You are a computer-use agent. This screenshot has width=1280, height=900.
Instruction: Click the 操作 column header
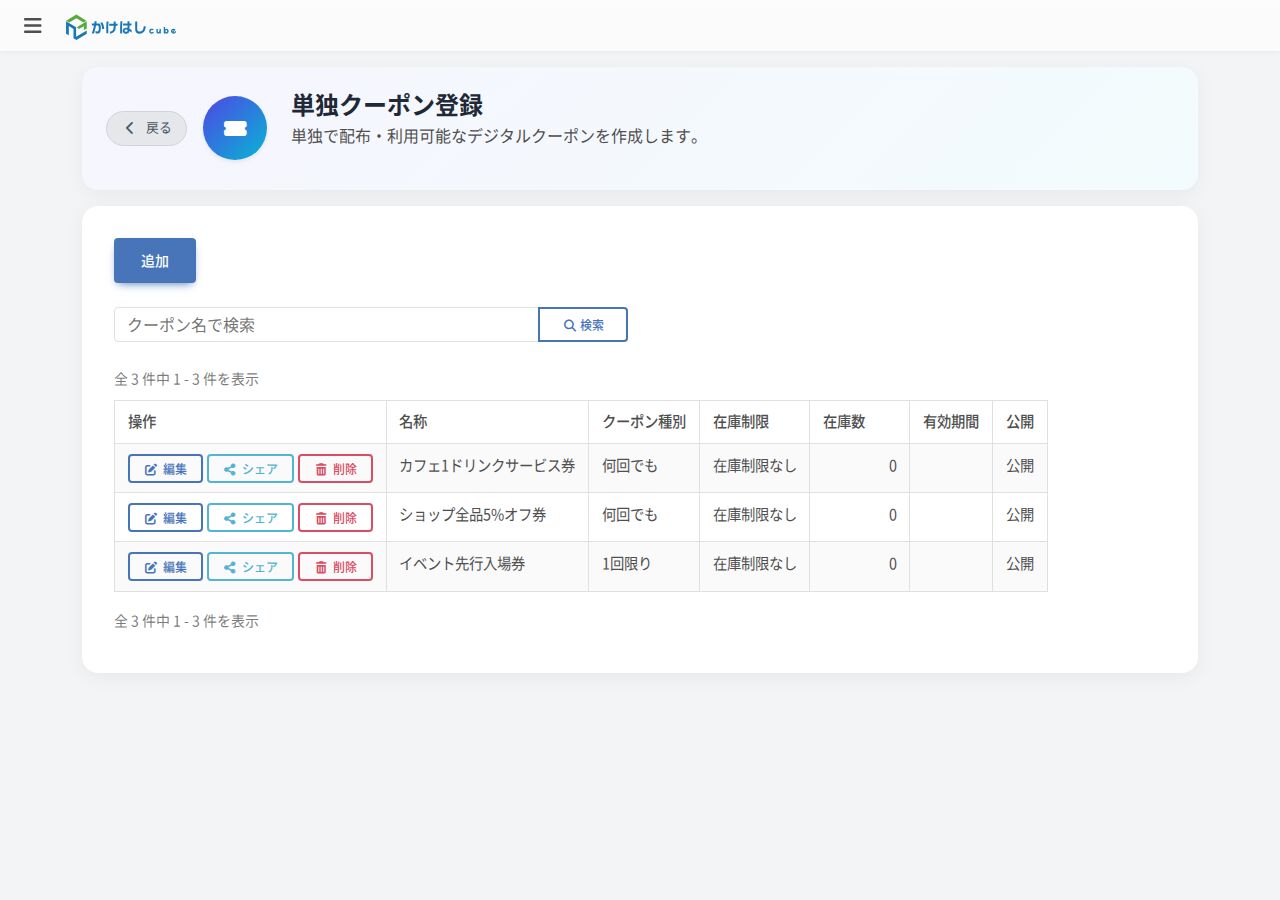pos(250,422)
